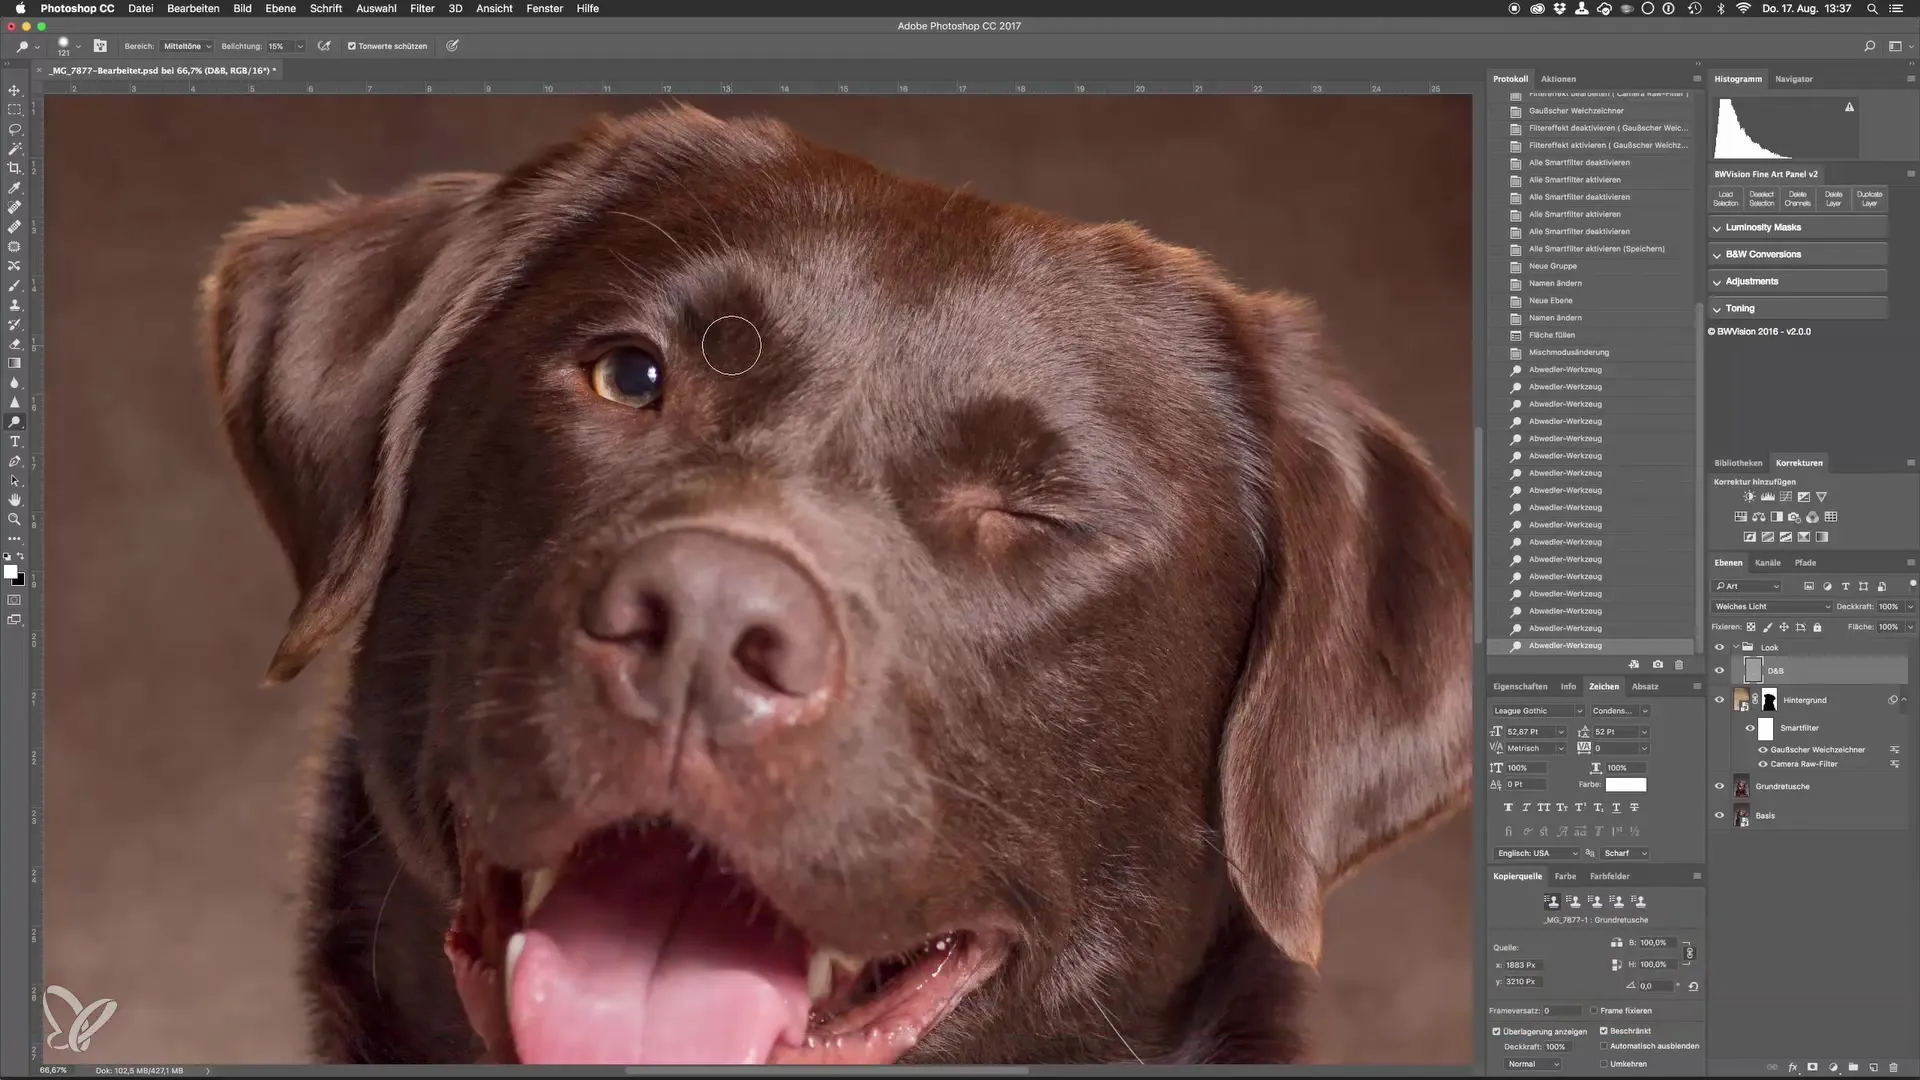Switch to Bibliotheken tab
The width and height of the screenshot is (1920, 1080).
click(1738, 463)
